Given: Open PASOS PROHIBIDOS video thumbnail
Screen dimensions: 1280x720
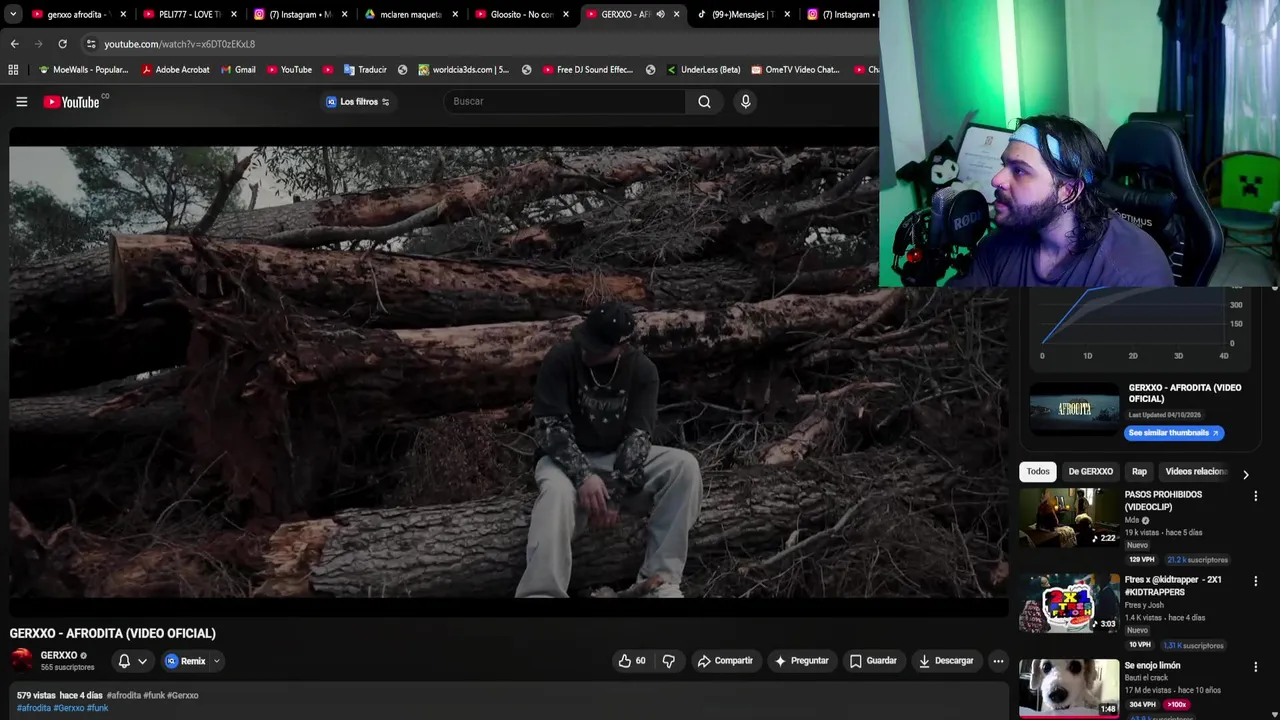Looking at the screenshot, I should tap(1069, 517).
